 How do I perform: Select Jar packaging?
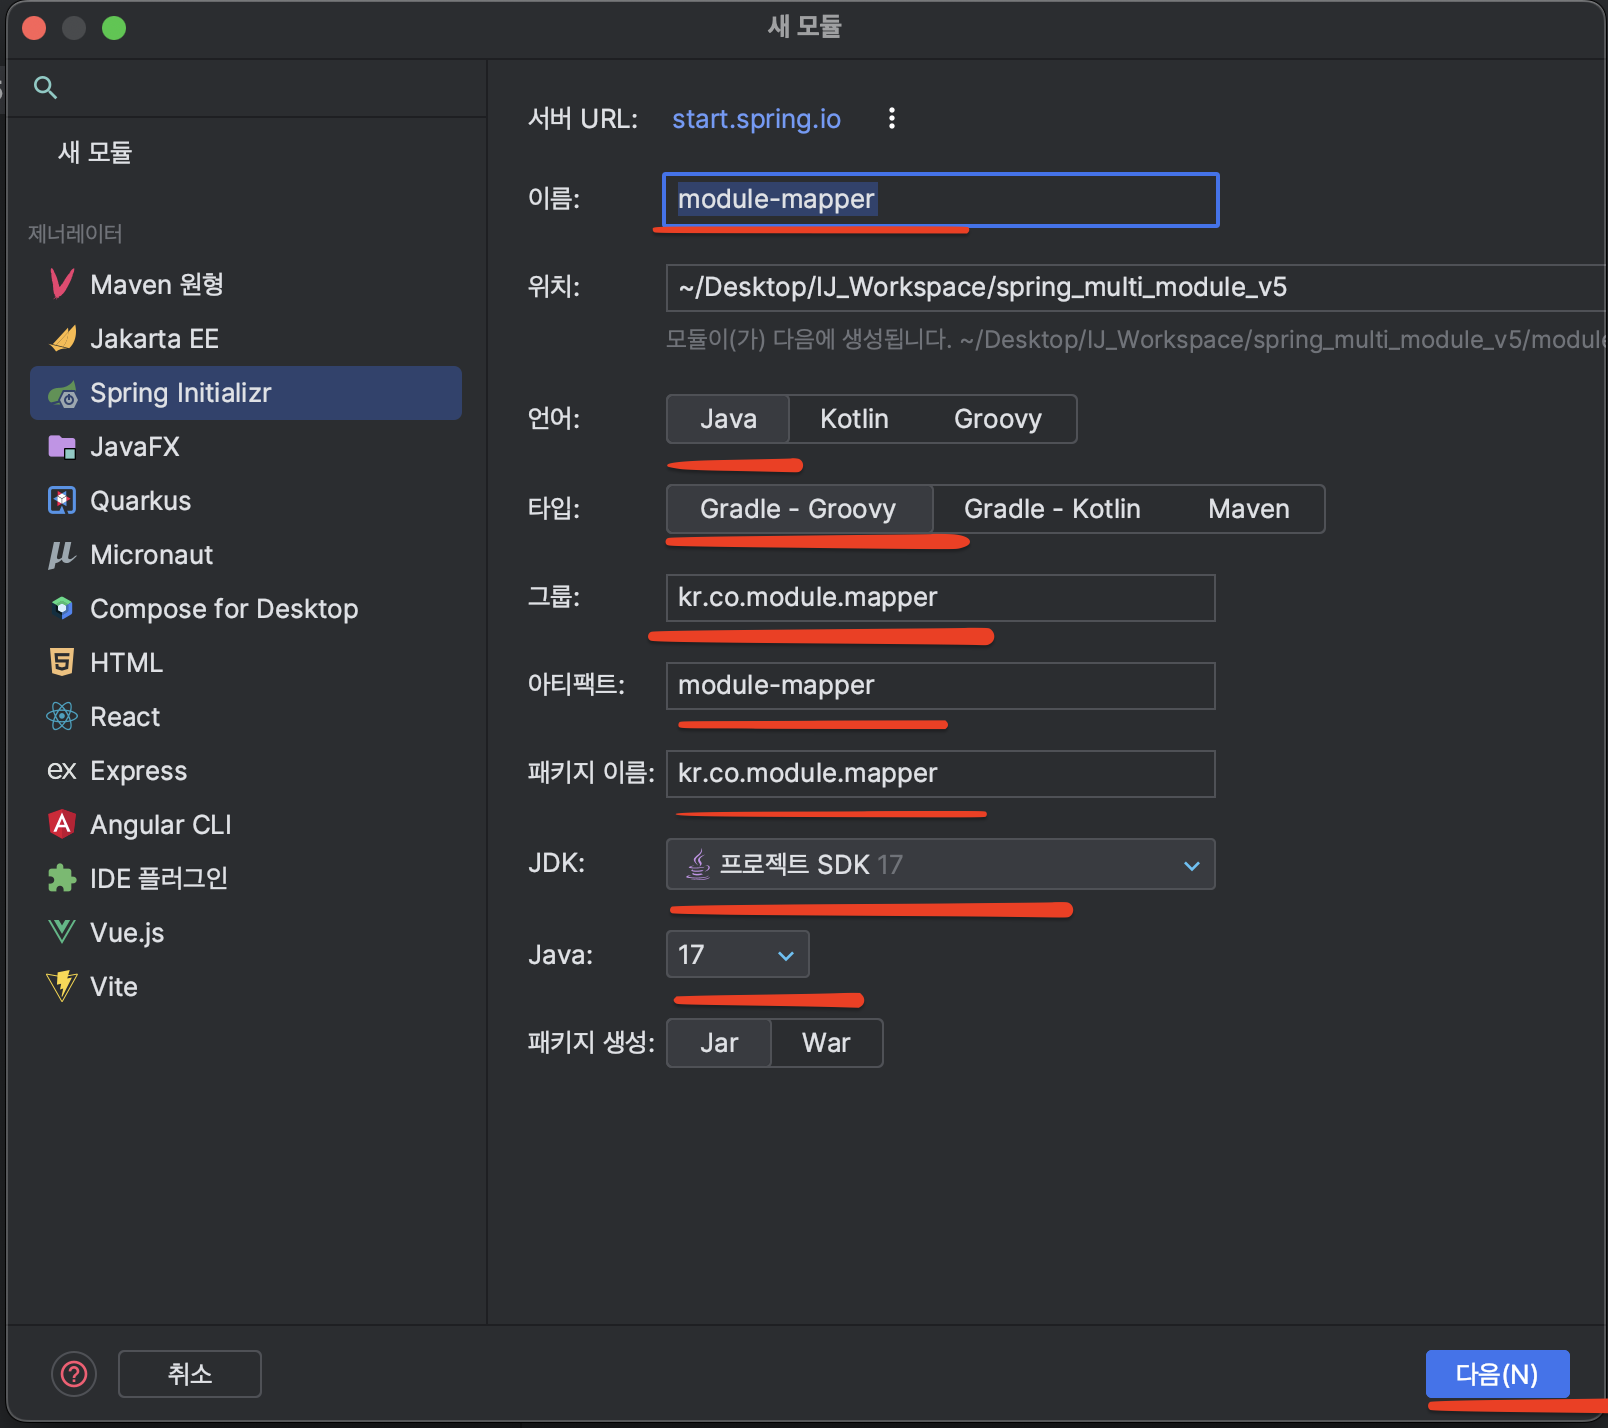[x=719, y=1043]
